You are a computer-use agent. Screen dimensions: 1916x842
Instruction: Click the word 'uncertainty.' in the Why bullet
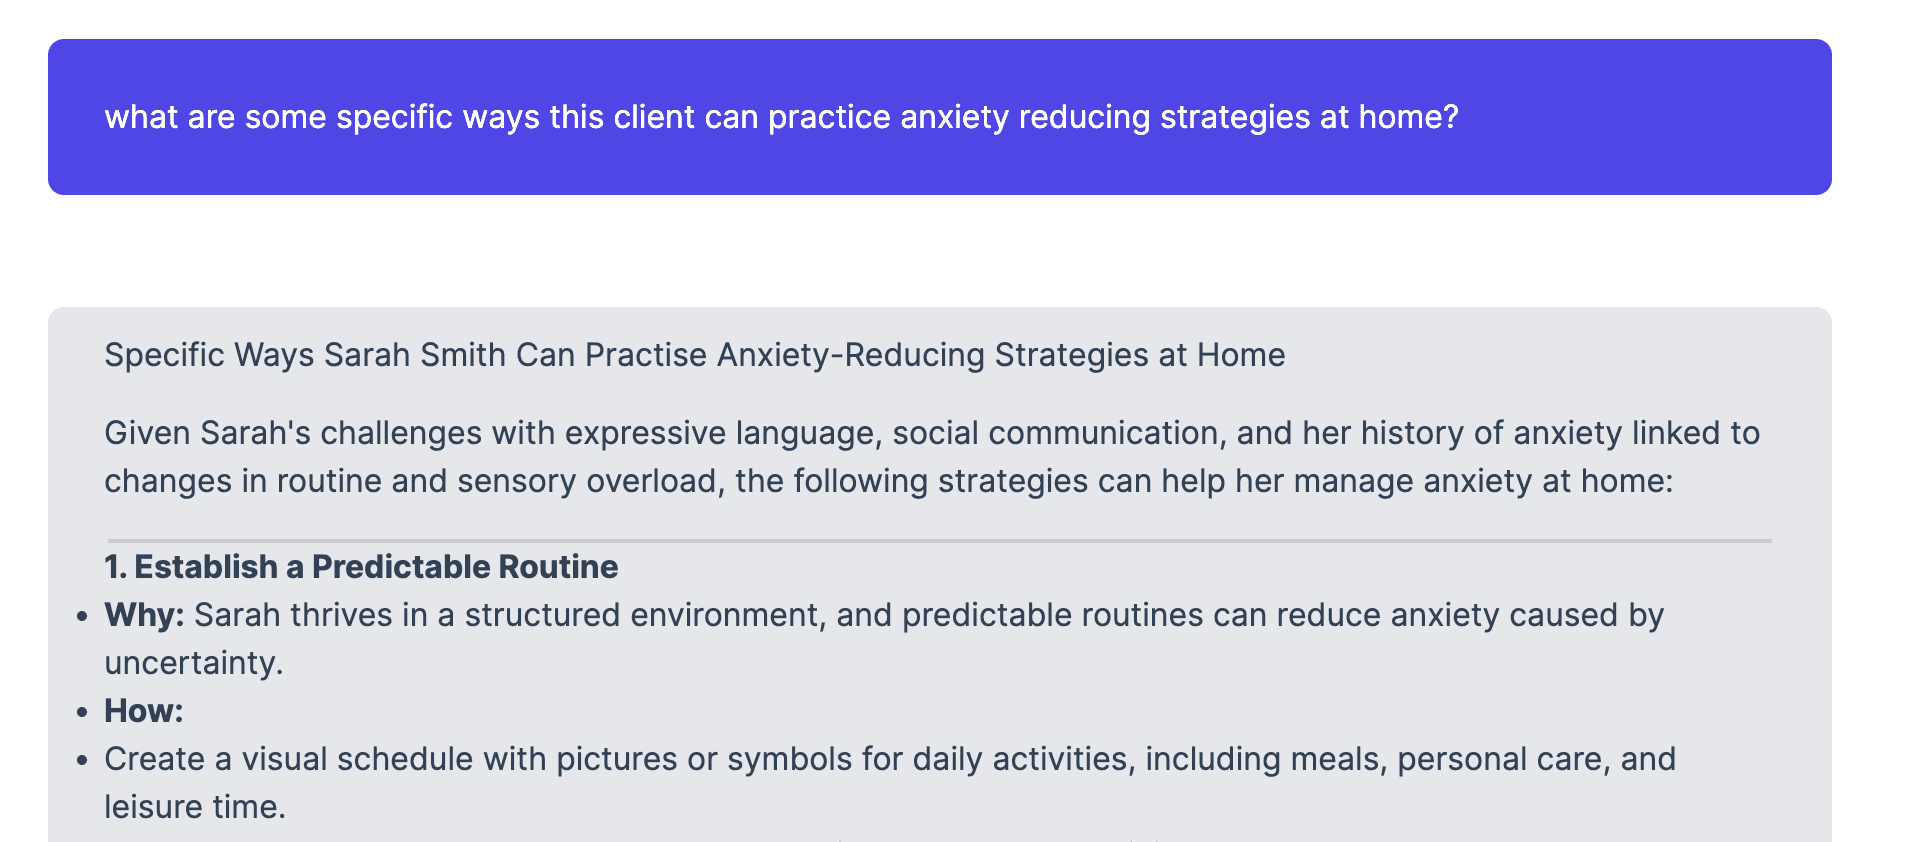(194, 663)
